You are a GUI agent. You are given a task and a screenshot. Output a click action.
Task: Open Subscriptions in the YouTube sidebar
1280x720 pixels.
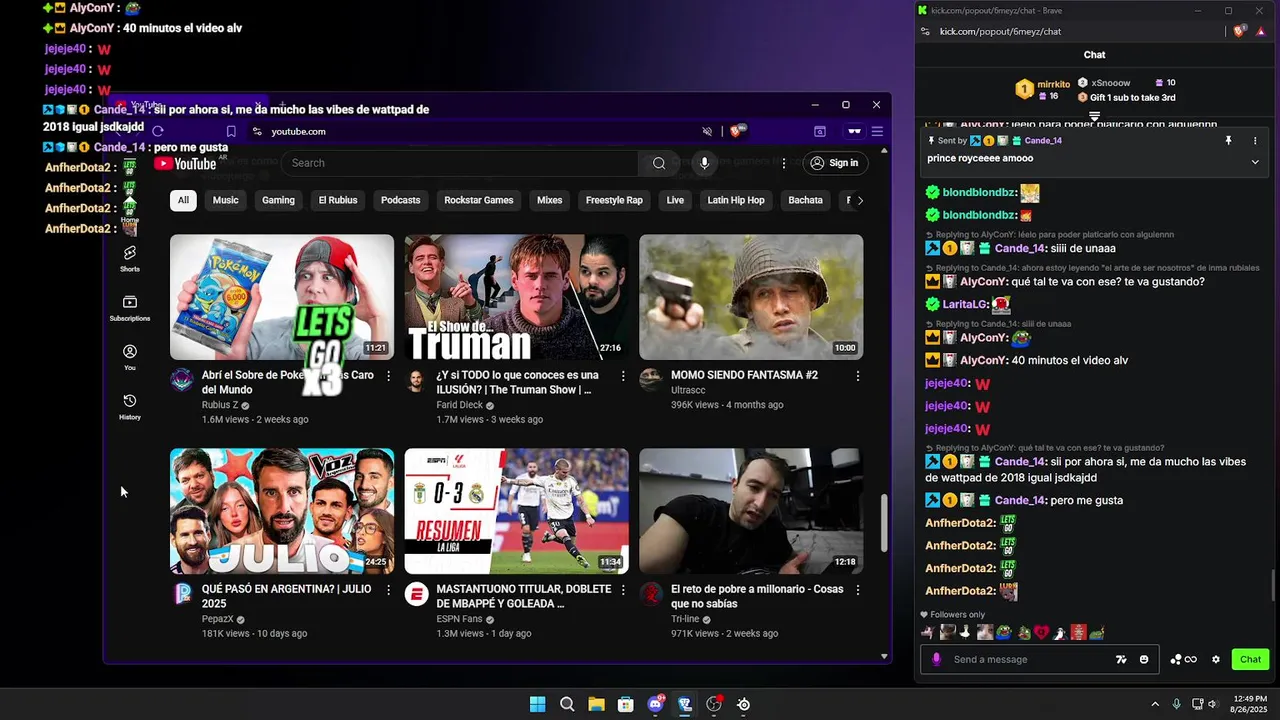[x=130, y=308]
